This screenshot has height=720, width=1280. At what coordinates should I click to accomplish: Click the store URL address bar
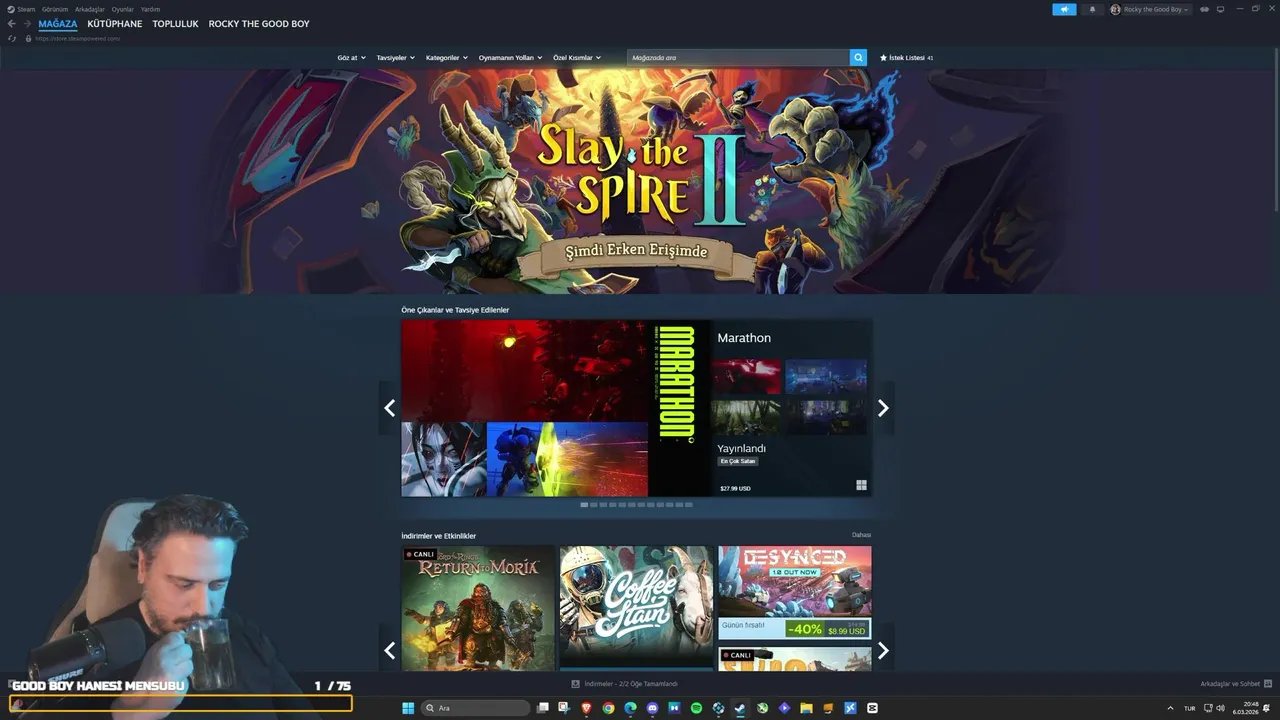tap(78, 39)
